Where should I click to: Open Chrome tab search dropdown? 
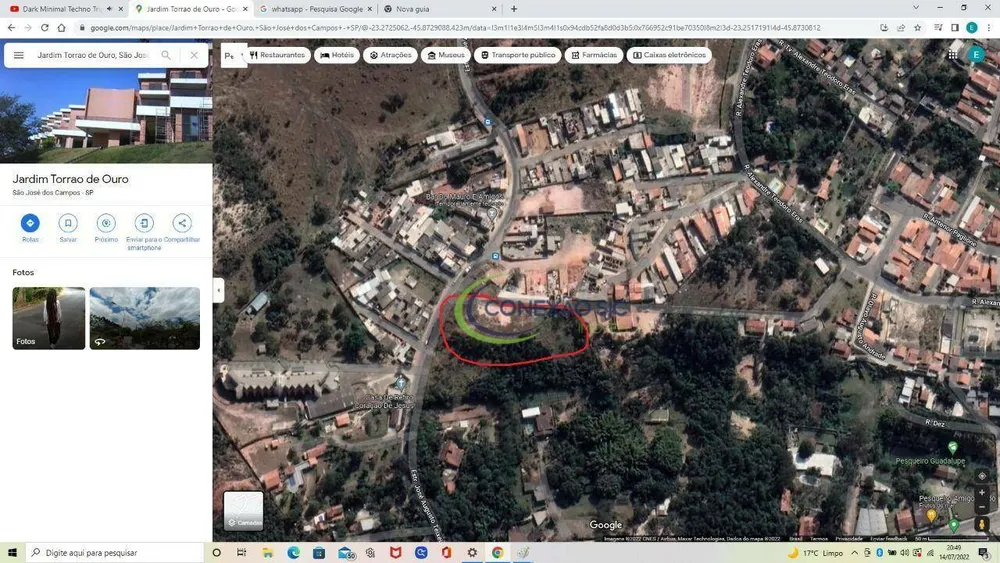[x=916, y=8]
